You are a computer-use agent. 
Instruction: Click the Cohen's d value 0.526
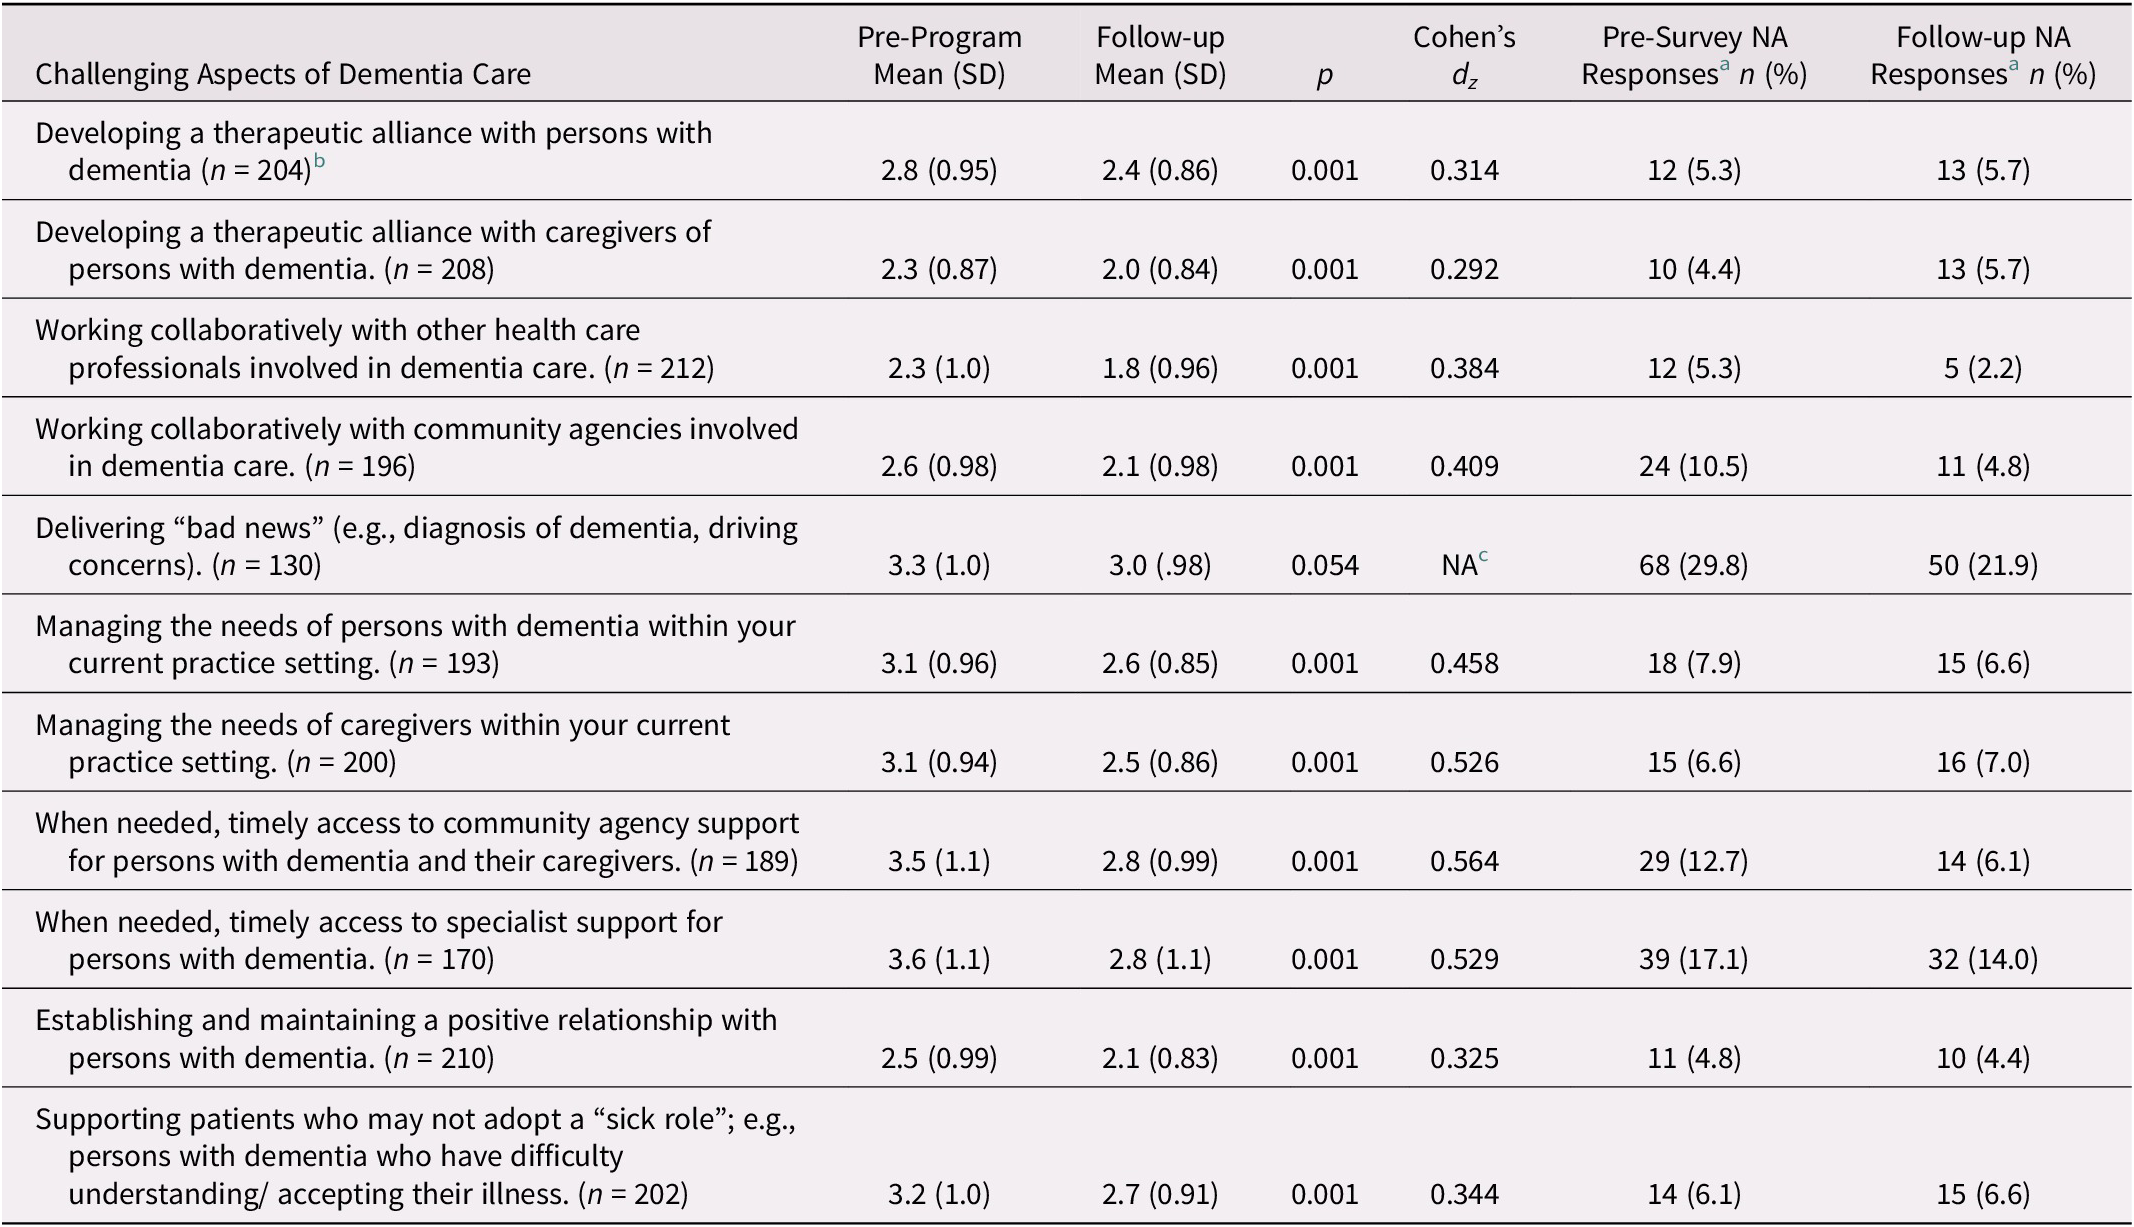tap(1464, 763)
